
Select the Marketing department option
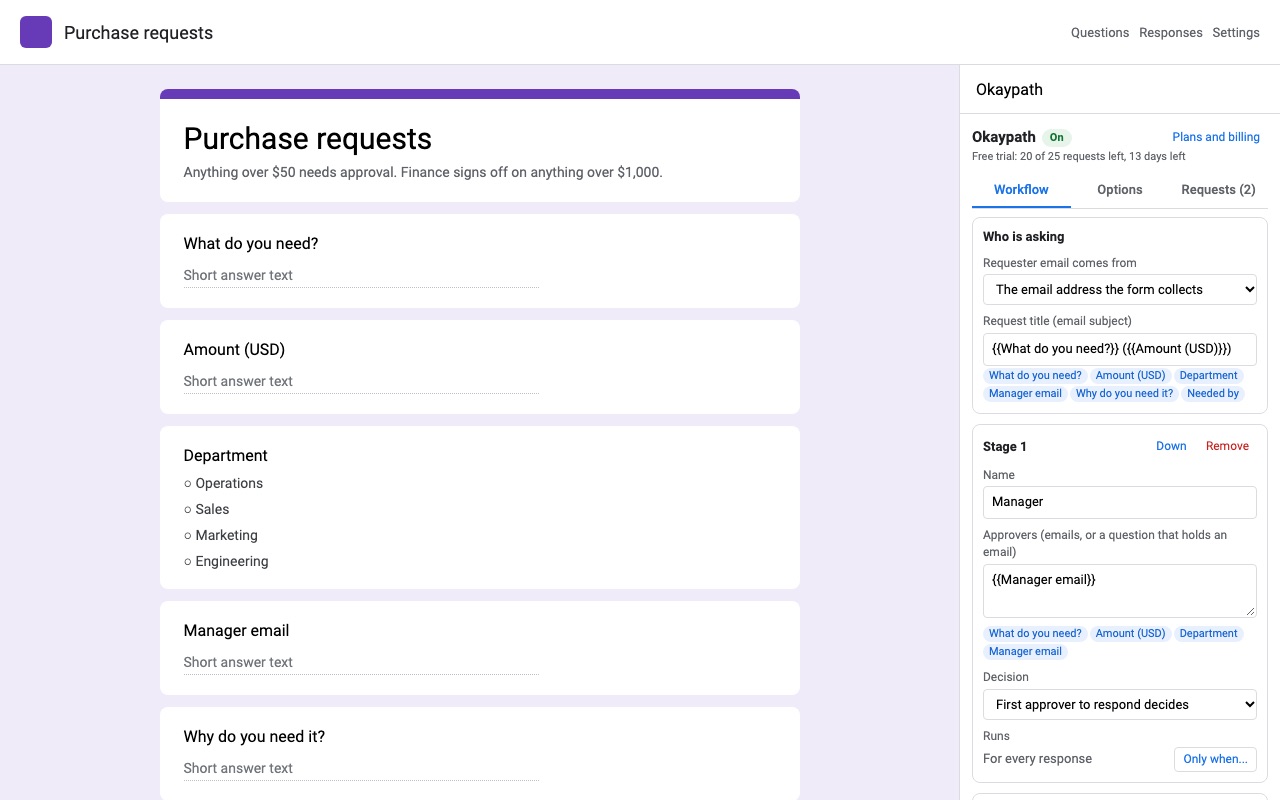click(x=221, y=535)
